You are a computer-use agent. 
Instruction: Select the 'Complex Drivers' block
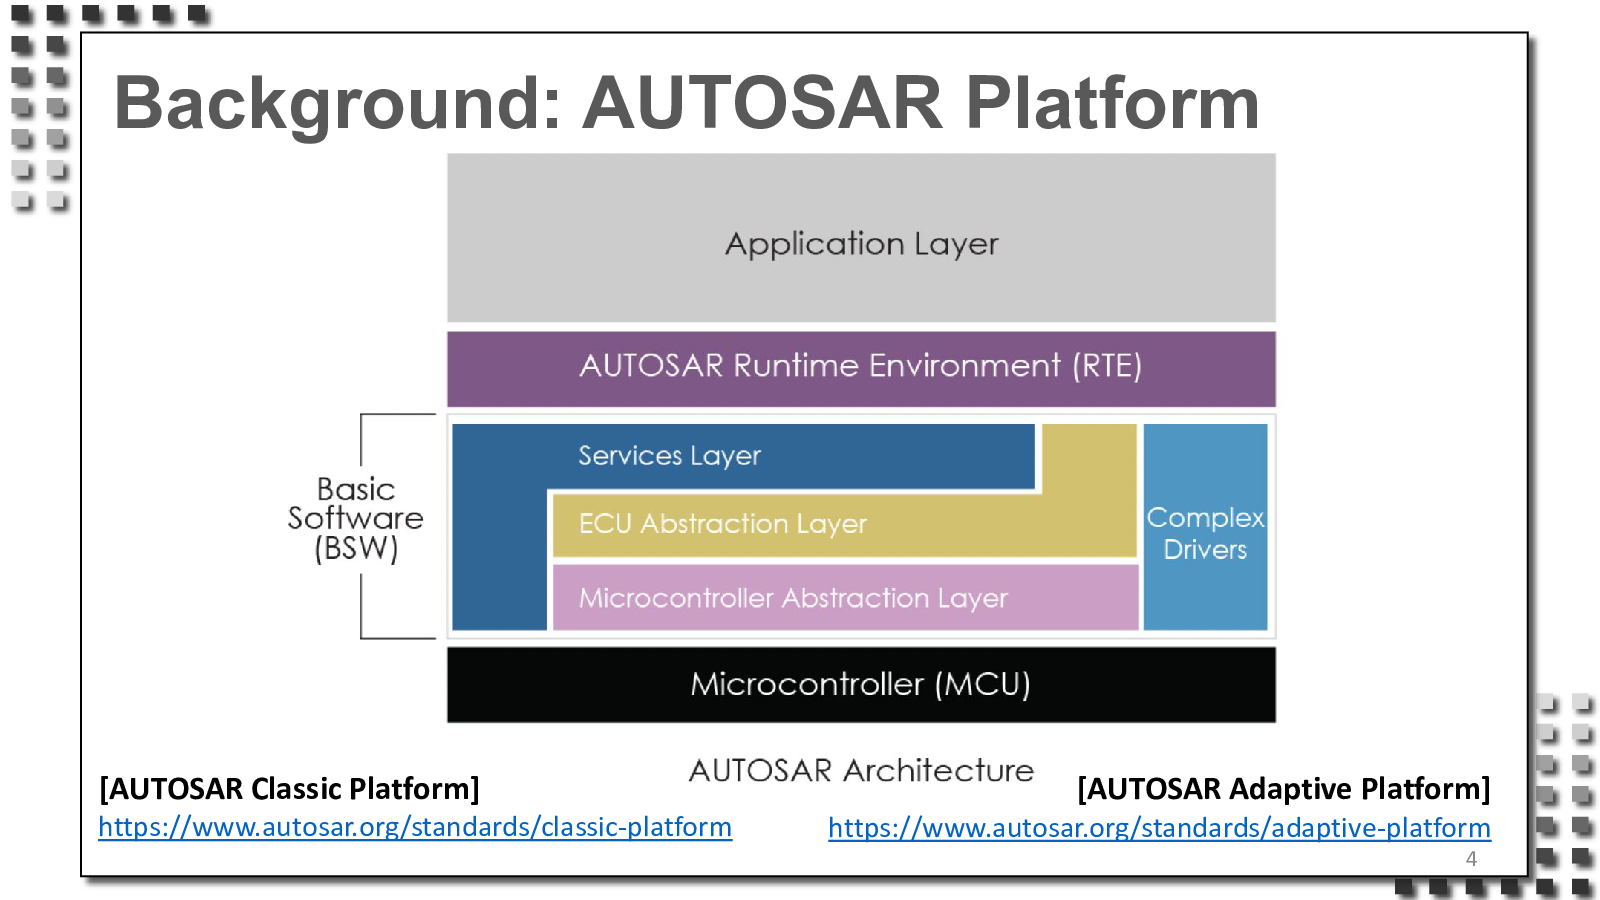(1205, 527)
